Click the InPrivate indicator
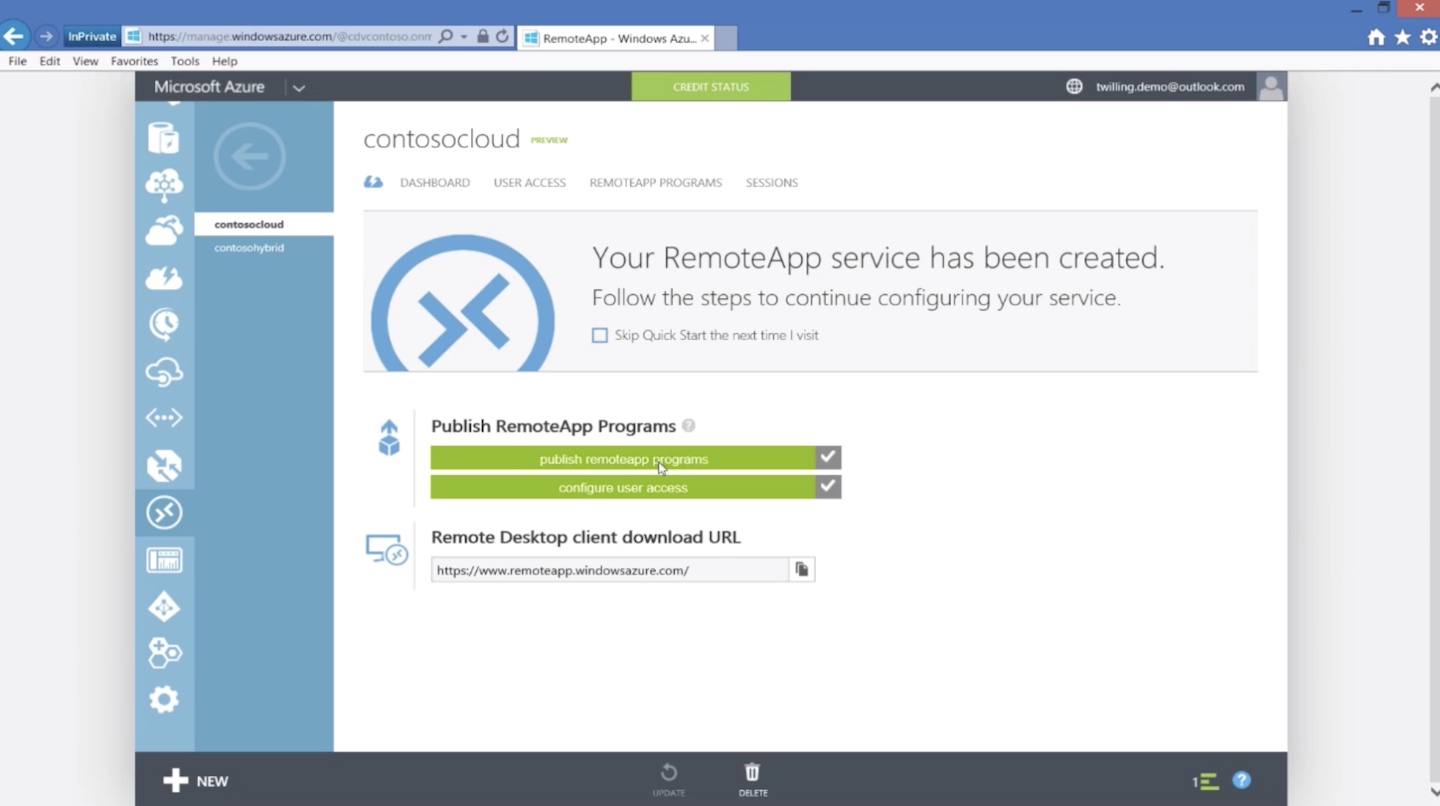The height and width of the screenshot is (806, 1440). 92,37
